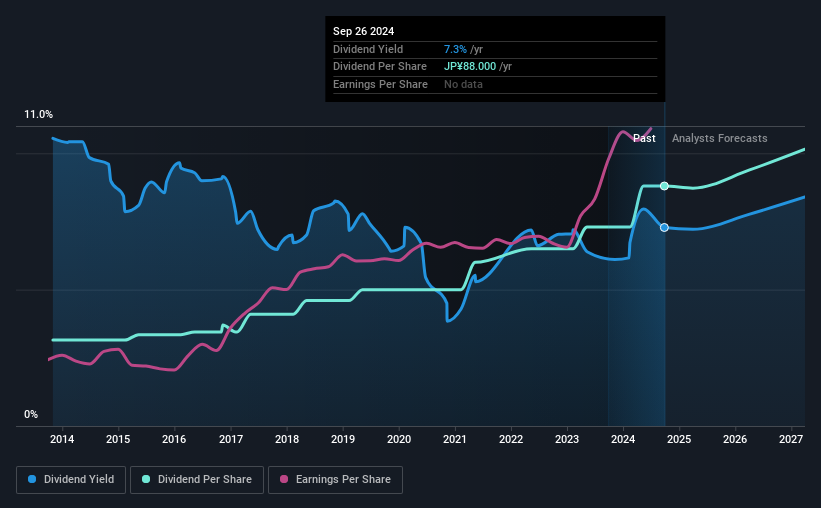Click the 11.0% y-axis label
The image size is (821, 508).
coord(38,115)
